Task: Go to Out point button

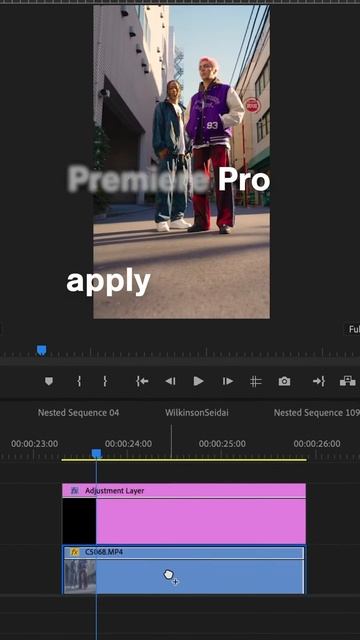Action: (x=319, y=381)
